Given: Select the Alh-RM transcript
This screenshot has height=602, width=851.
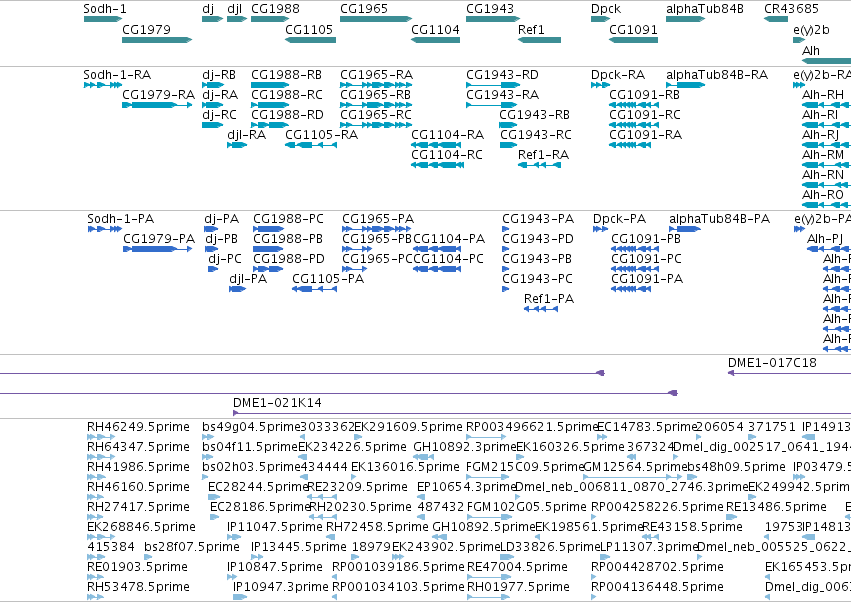Looking at the screenshot, I should 827,165.
